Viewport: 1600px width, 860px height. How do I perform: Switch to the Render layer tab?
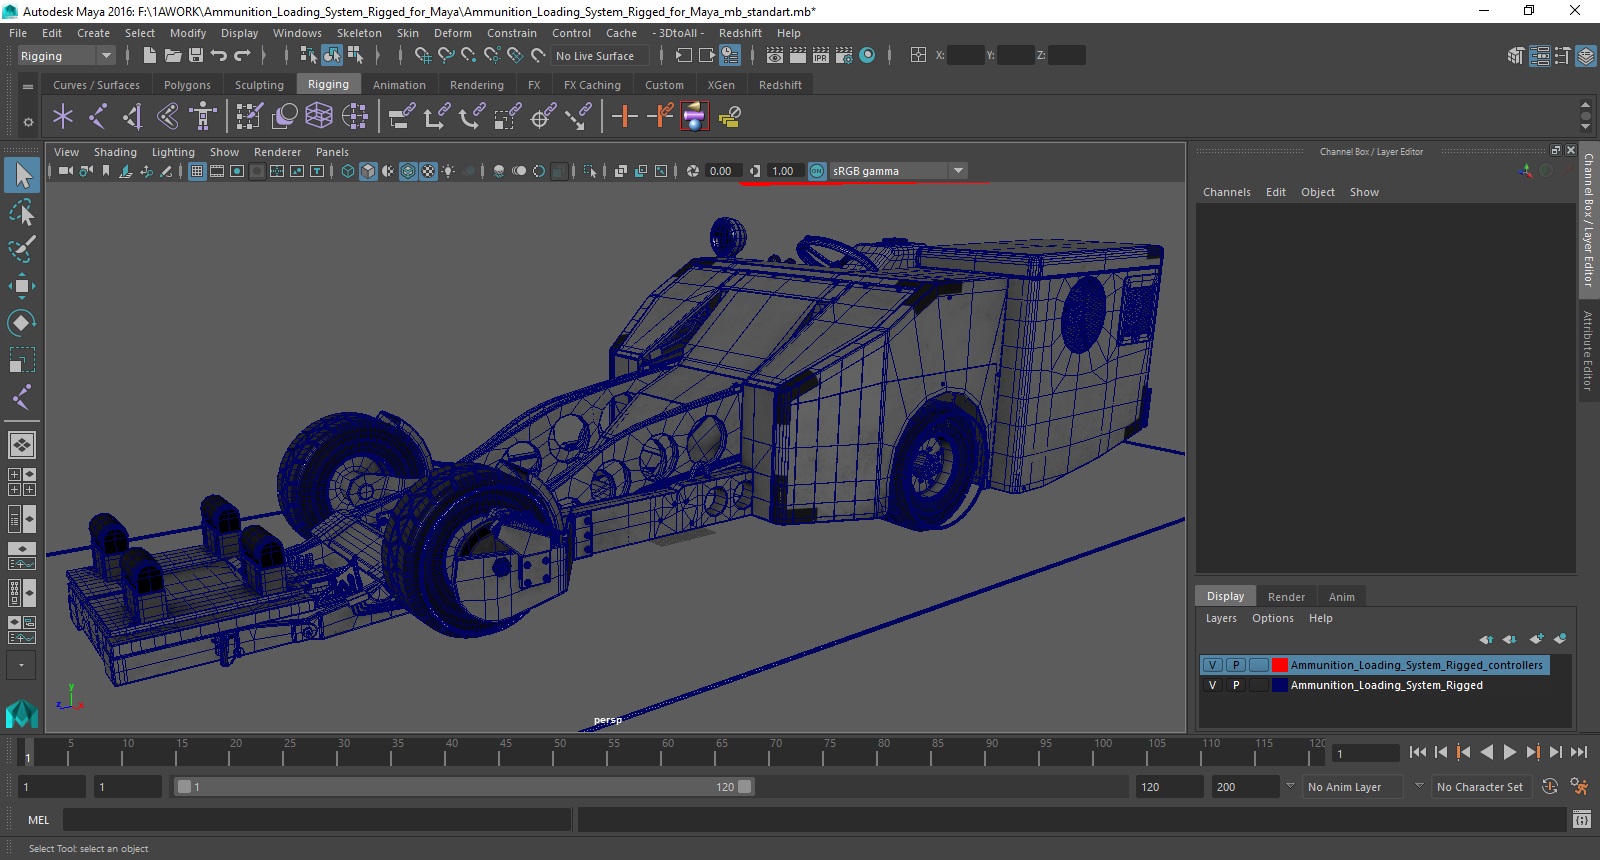coord(1286,597)
